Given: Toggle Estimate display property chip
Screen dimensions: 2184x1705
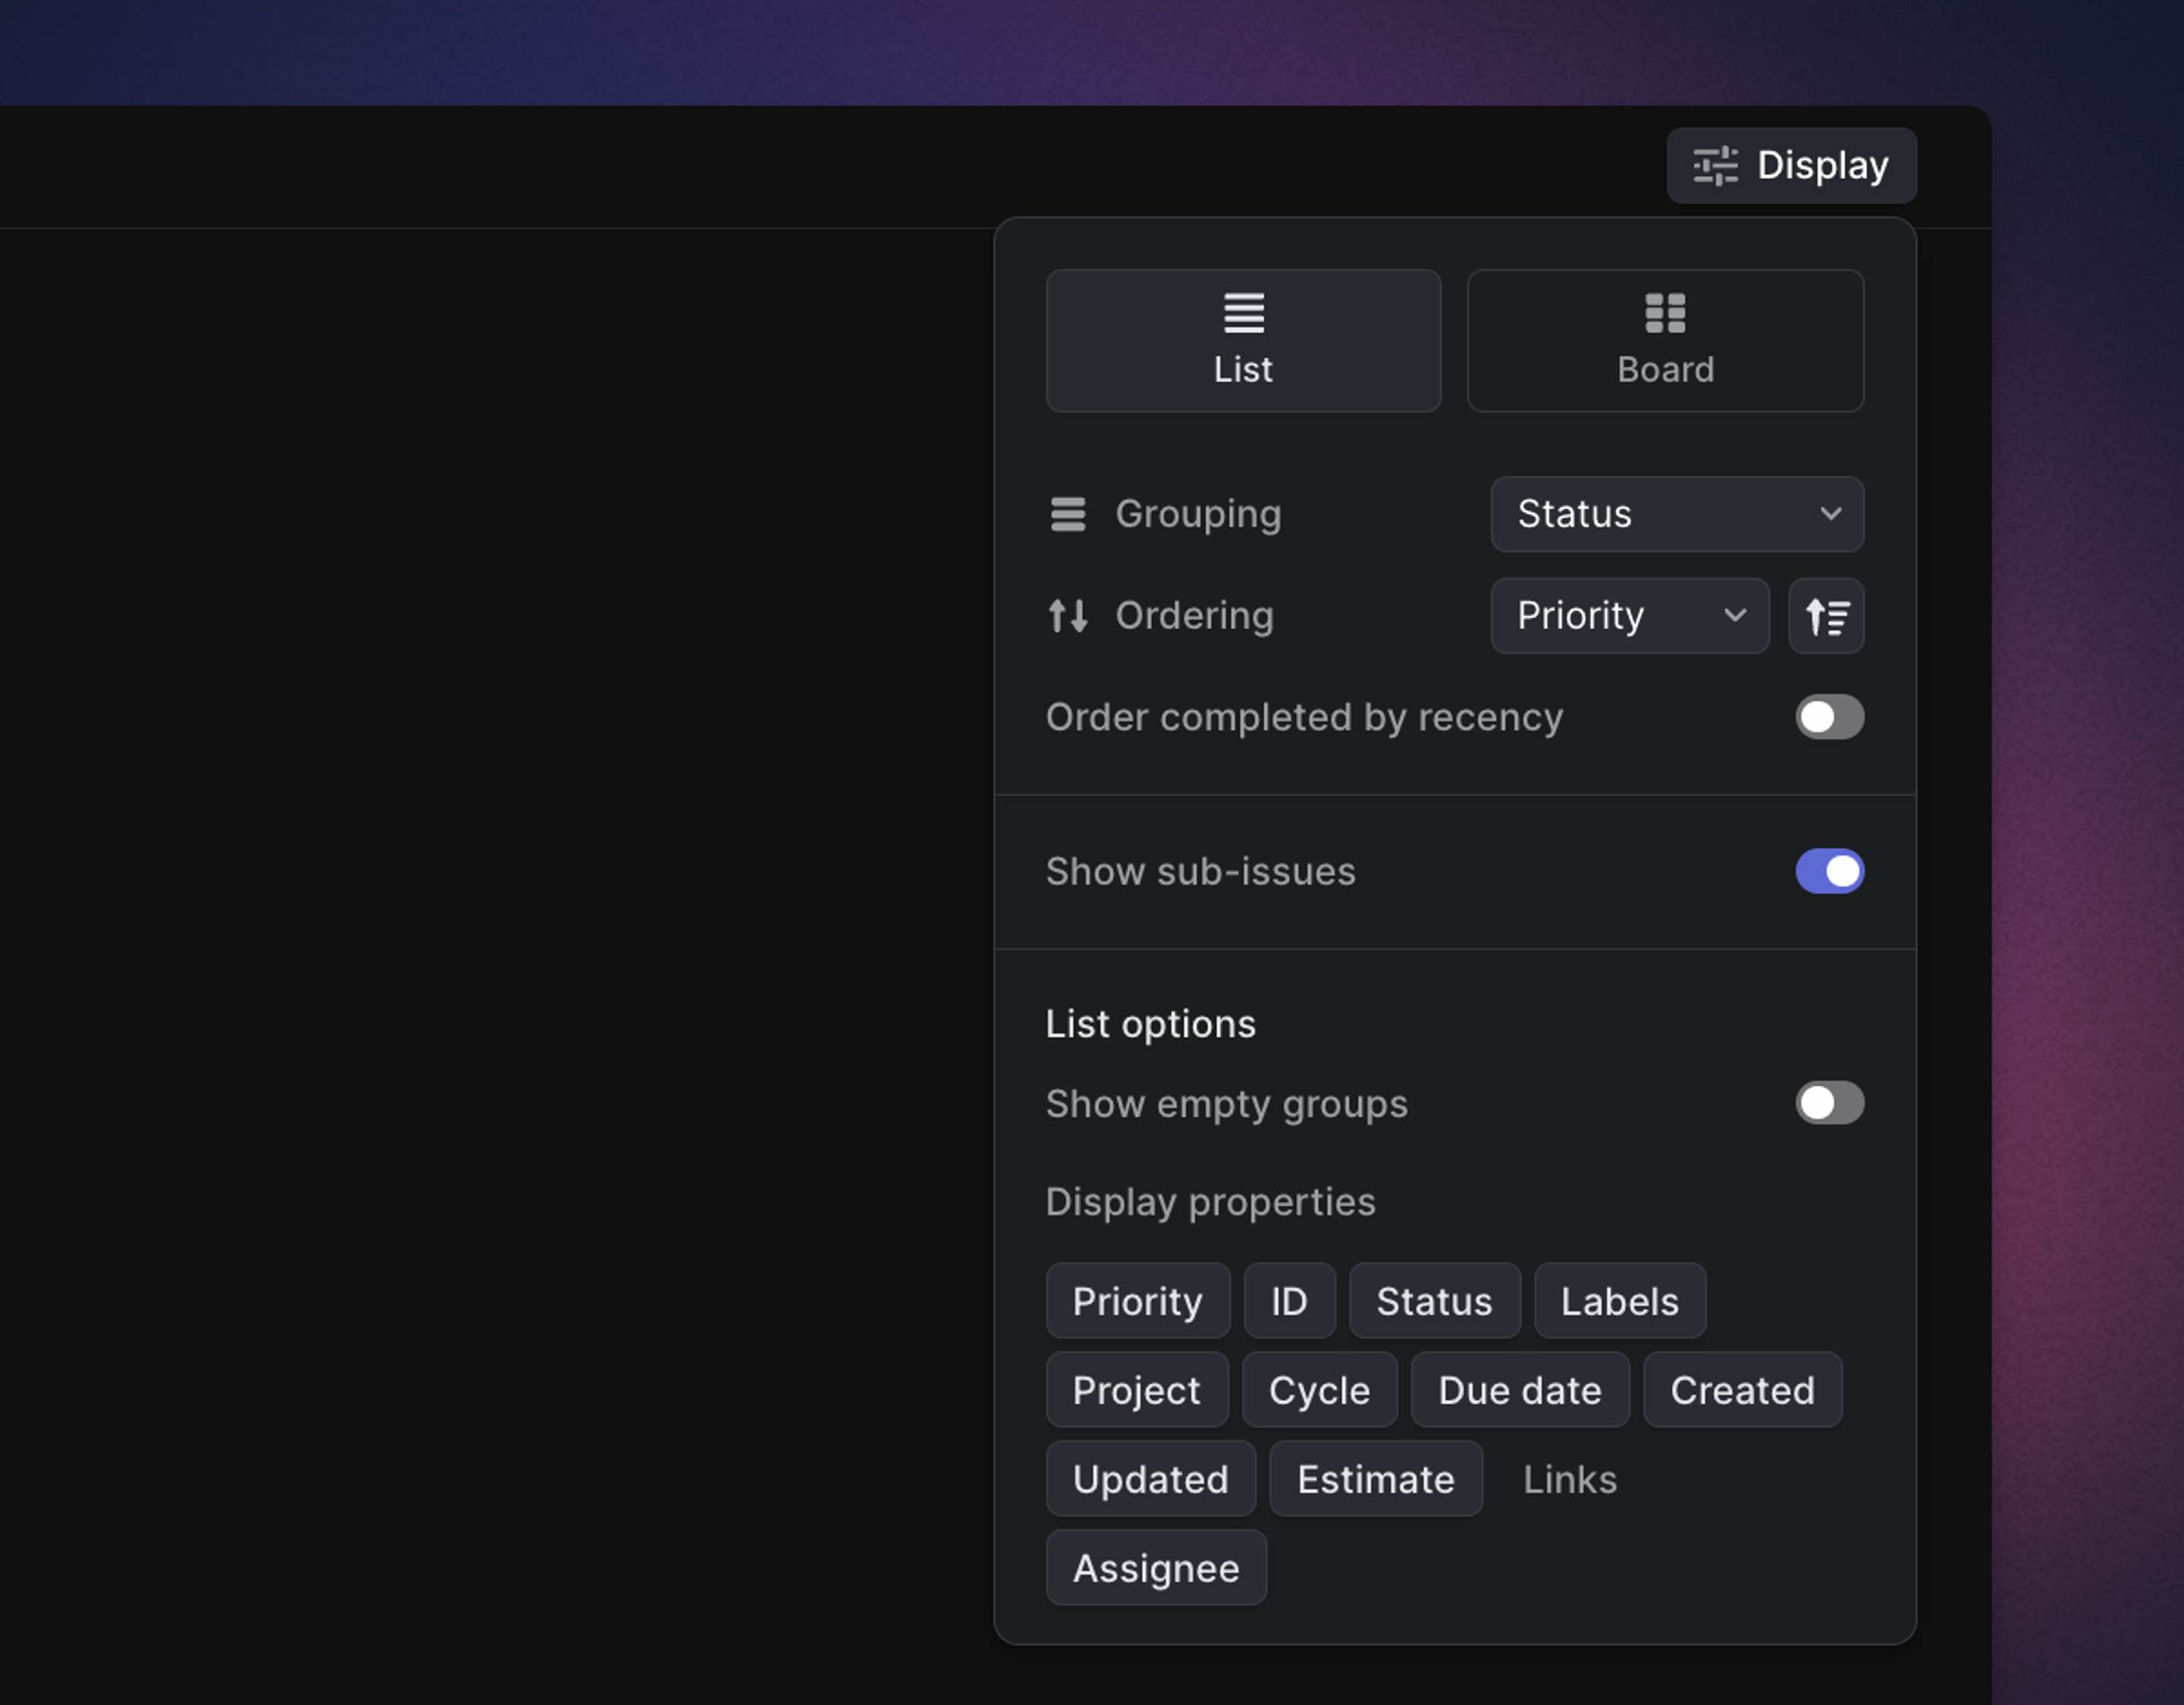Looking at the screenshot, I should tap(1376, 1479).
